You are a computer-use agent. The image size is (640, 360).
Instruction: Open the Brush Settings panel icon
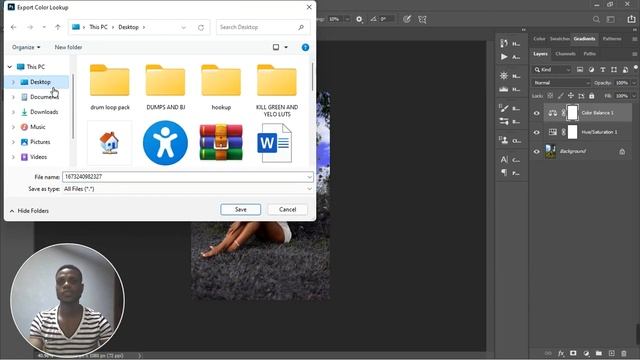pos(504,108)
